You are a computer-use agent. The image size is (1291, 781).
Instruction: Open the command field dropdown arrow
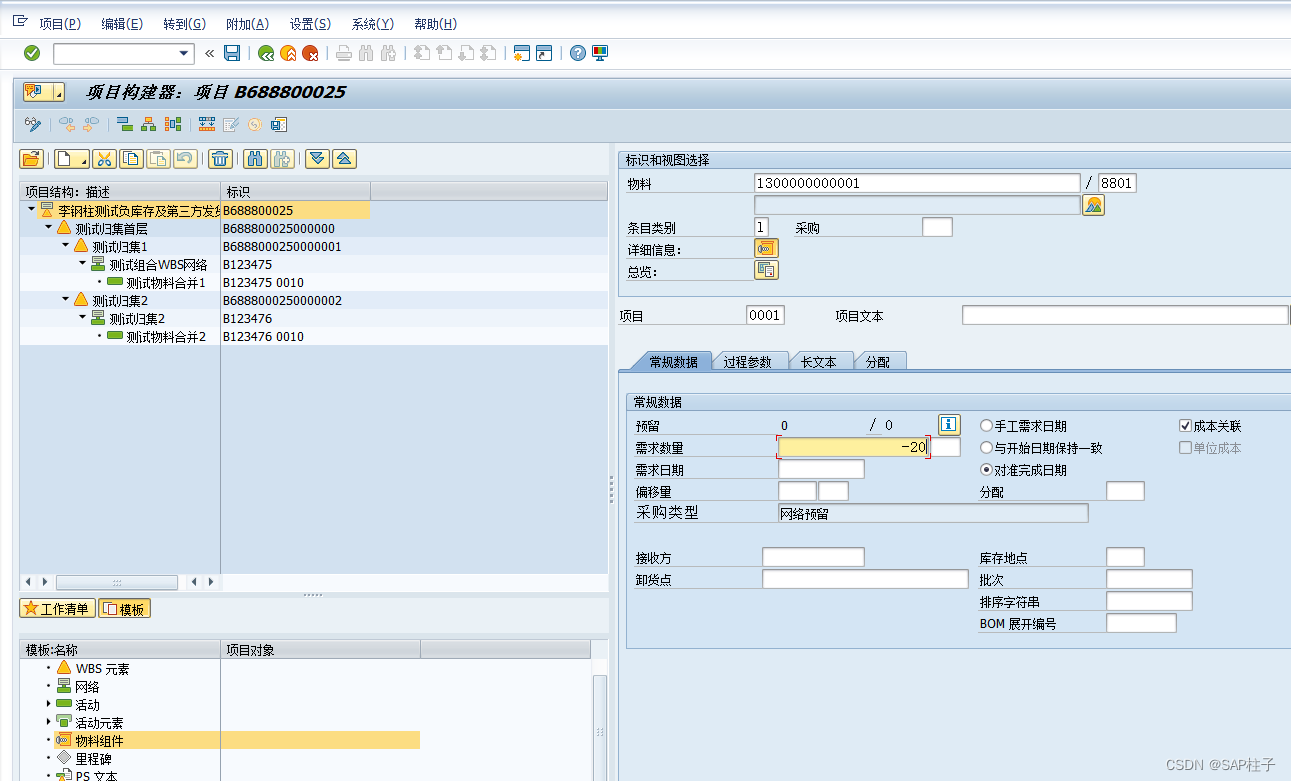[x=184, y=54]
